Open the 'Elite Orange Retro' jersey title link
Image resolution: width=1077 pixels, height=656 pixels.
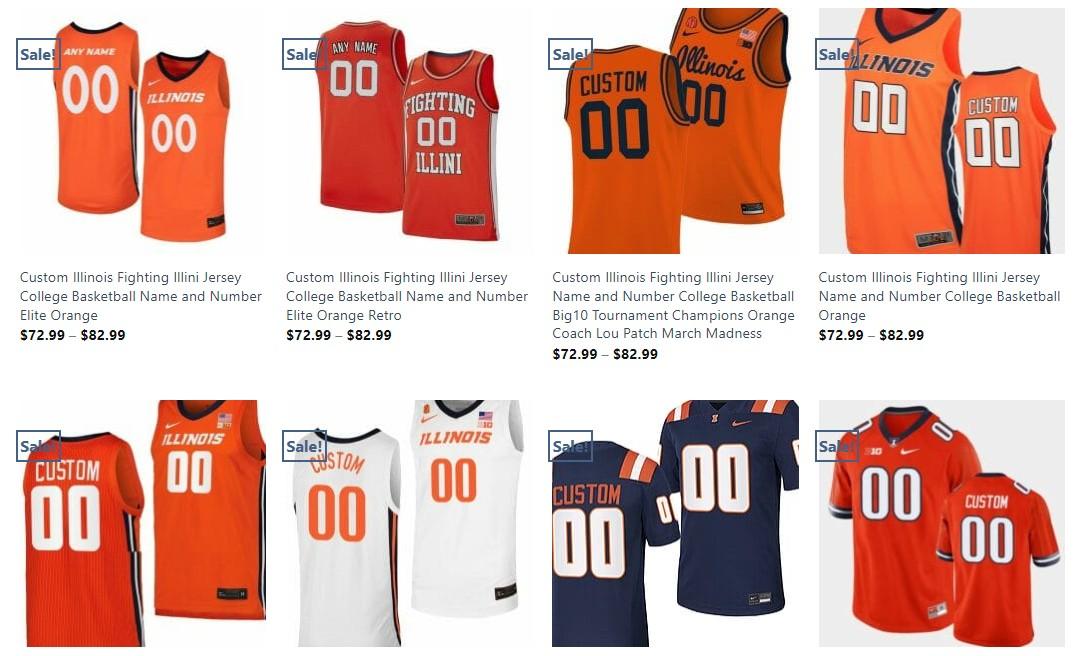tap(407, 296)
